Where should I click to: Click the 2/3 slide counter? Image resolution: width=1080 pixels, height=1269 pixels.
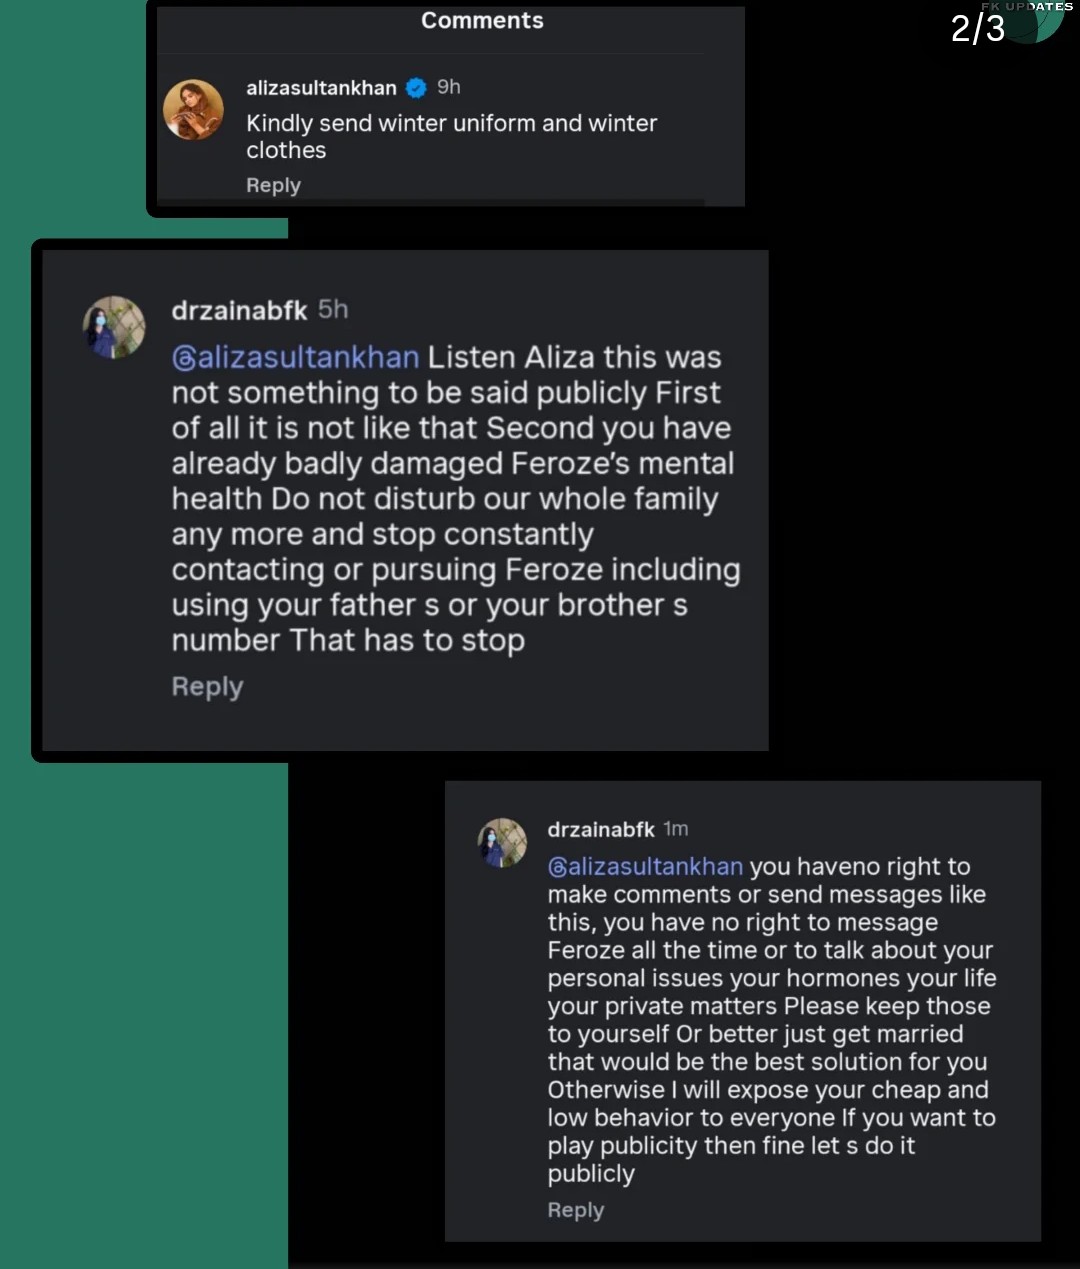(x=977, y=29)
